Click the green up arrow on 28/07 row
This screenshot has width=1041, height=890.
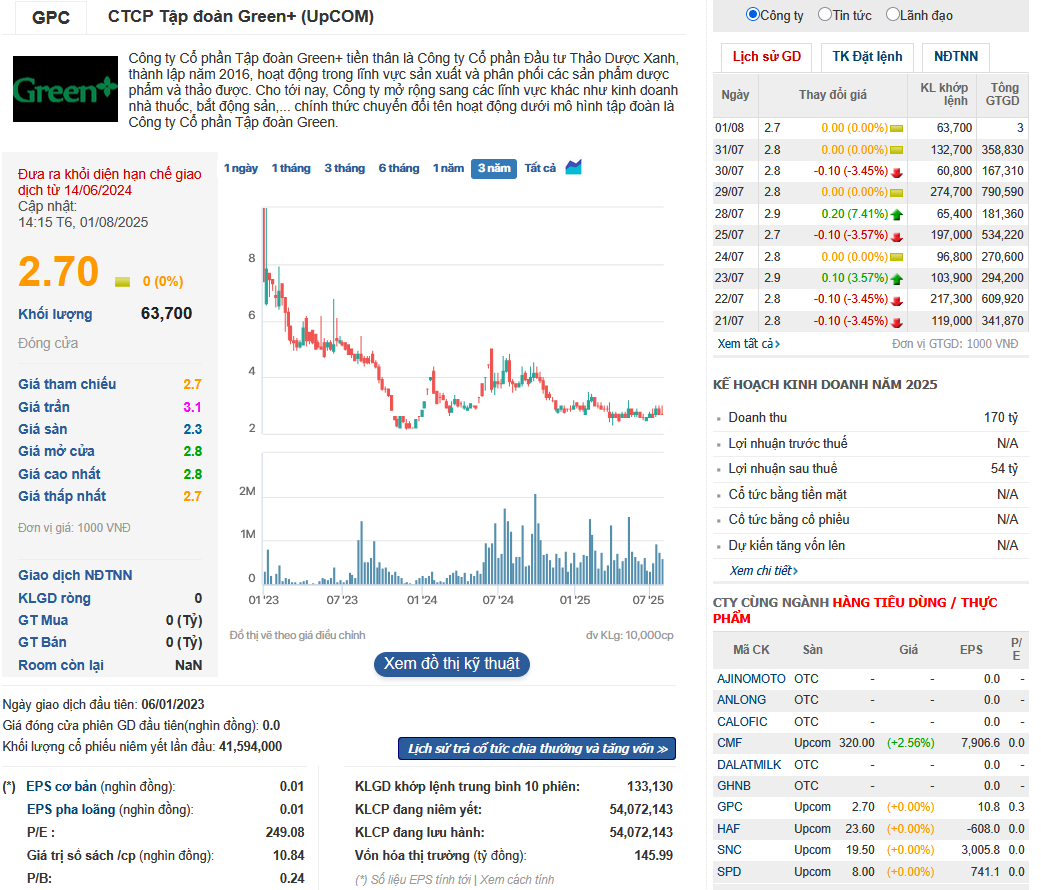tap(896, 214)
